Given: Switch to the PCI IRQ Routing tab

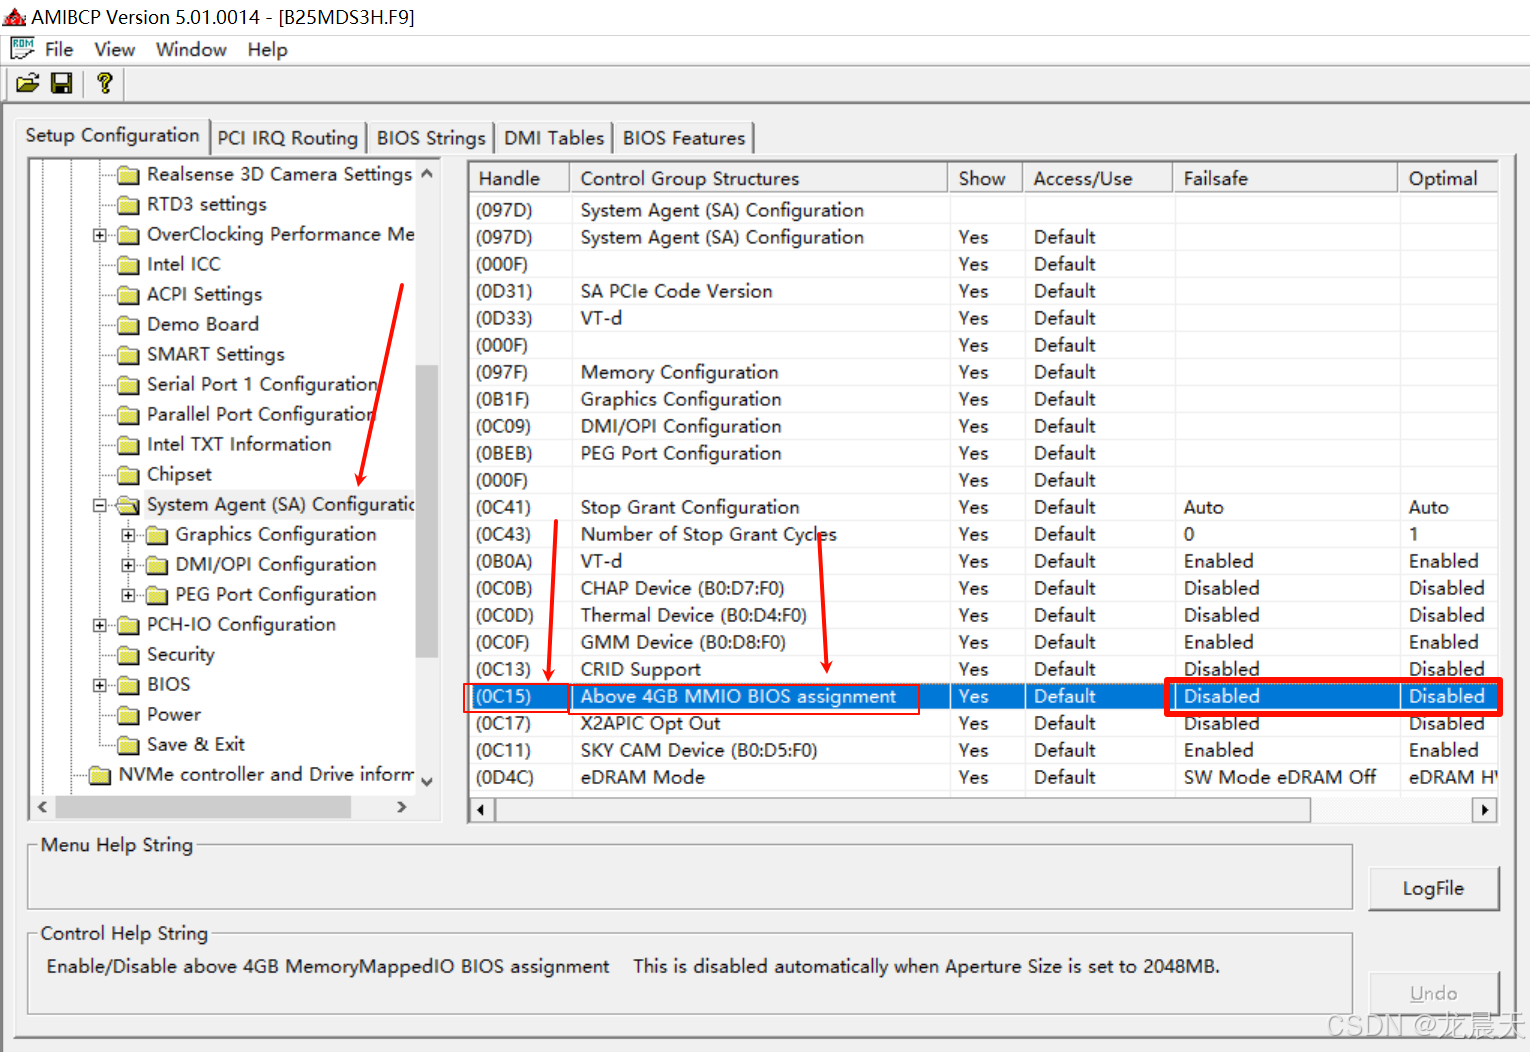Looking at the screenshot, I should coord(287,138).
